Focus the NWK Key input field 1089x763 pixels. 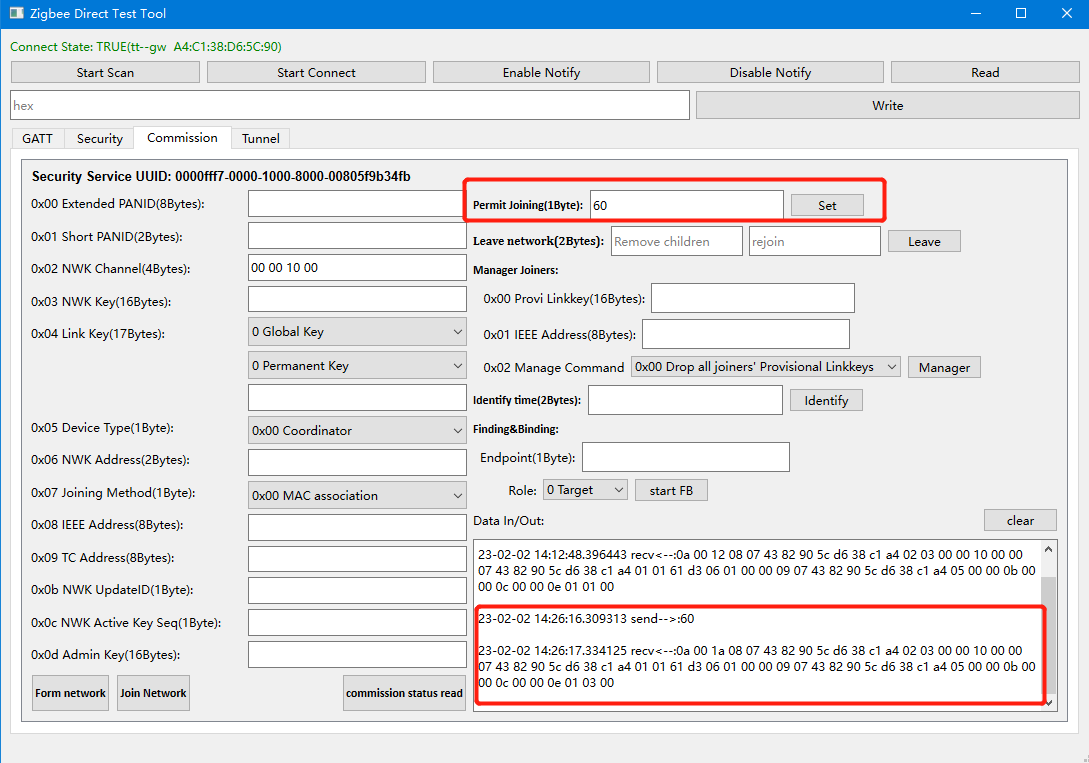click(x=357, y=300)
